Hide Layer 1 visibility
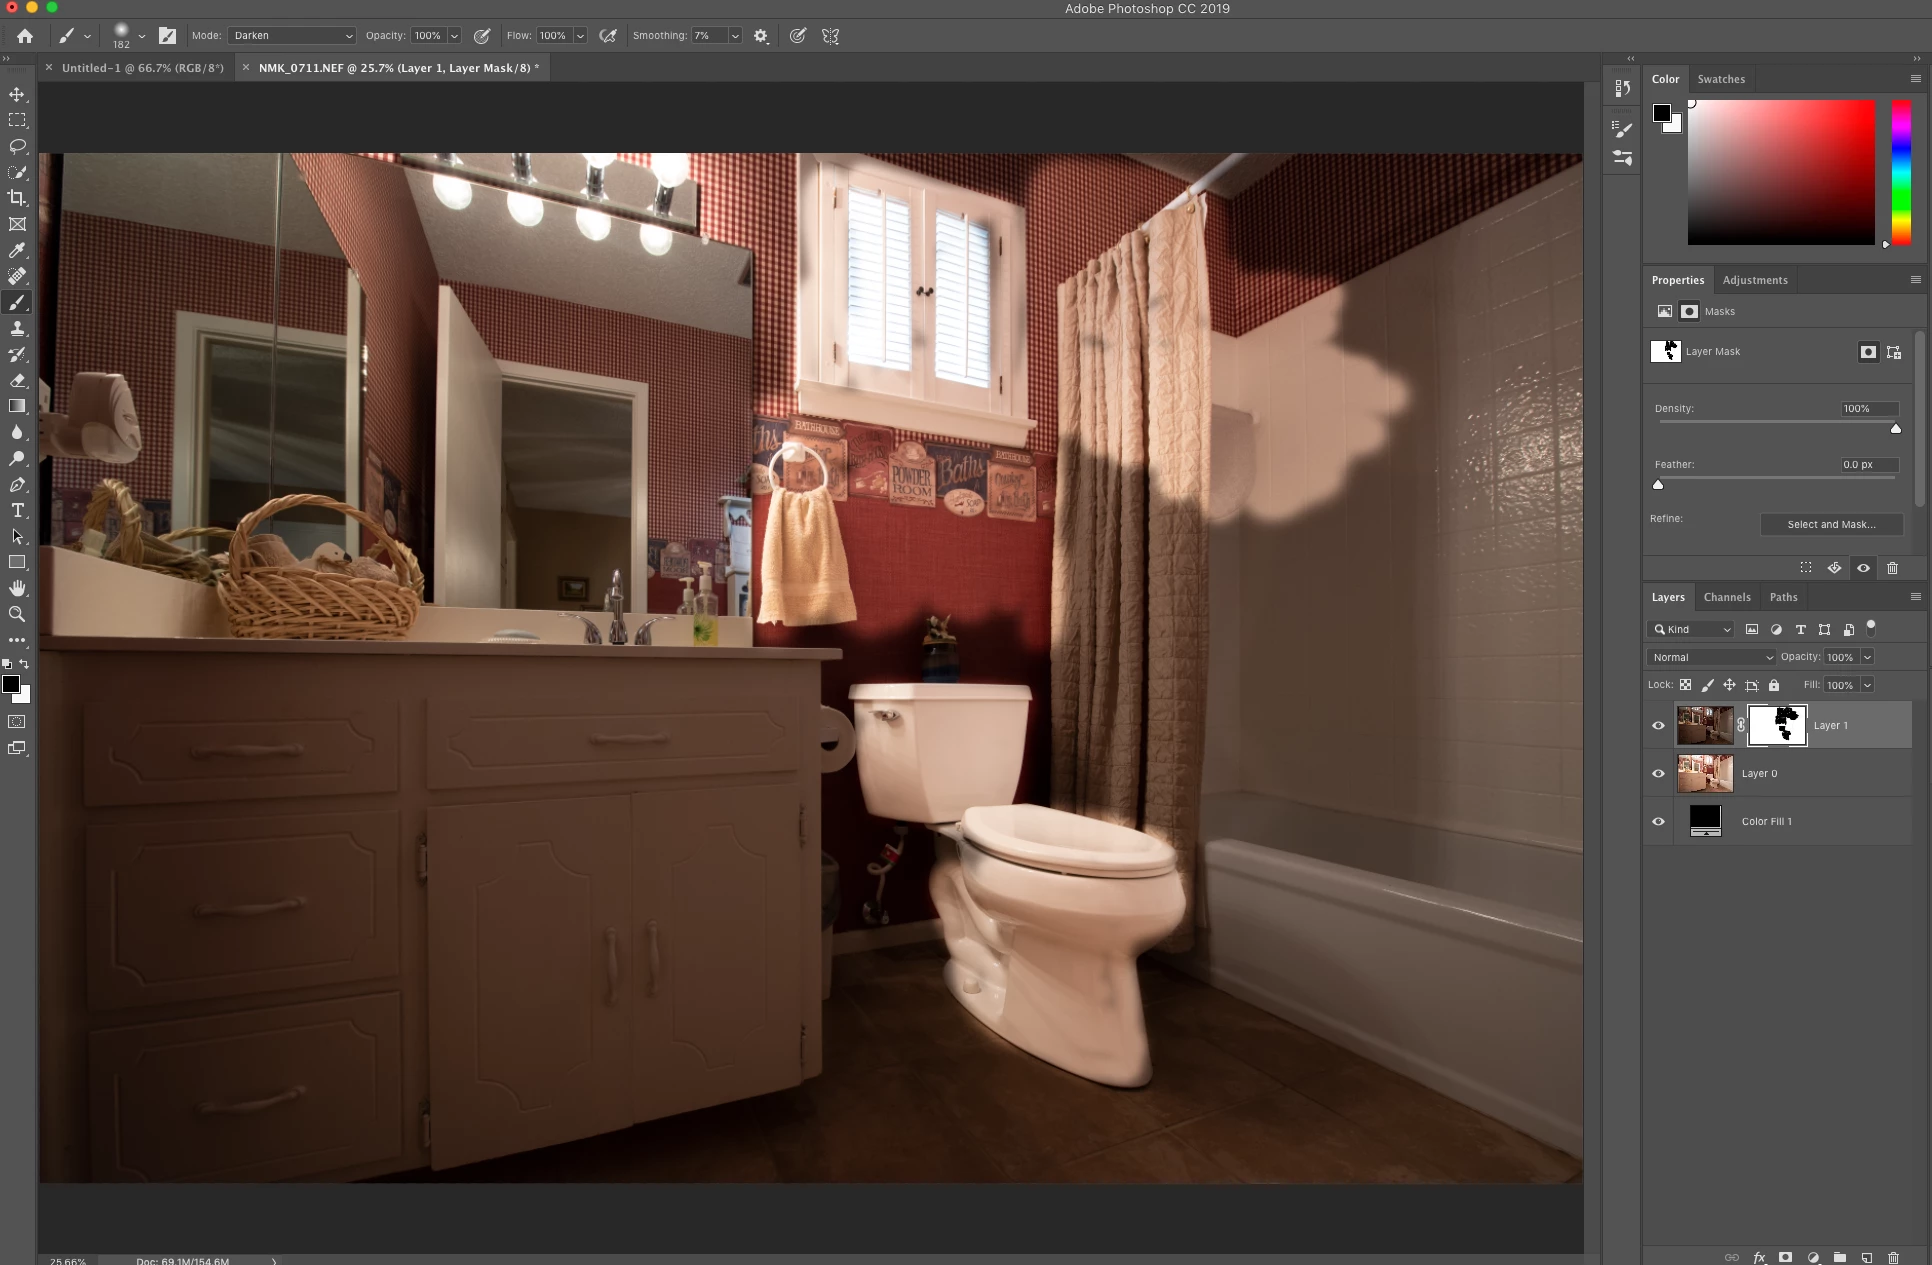 pyautogui.click(x=1658, y=725)
